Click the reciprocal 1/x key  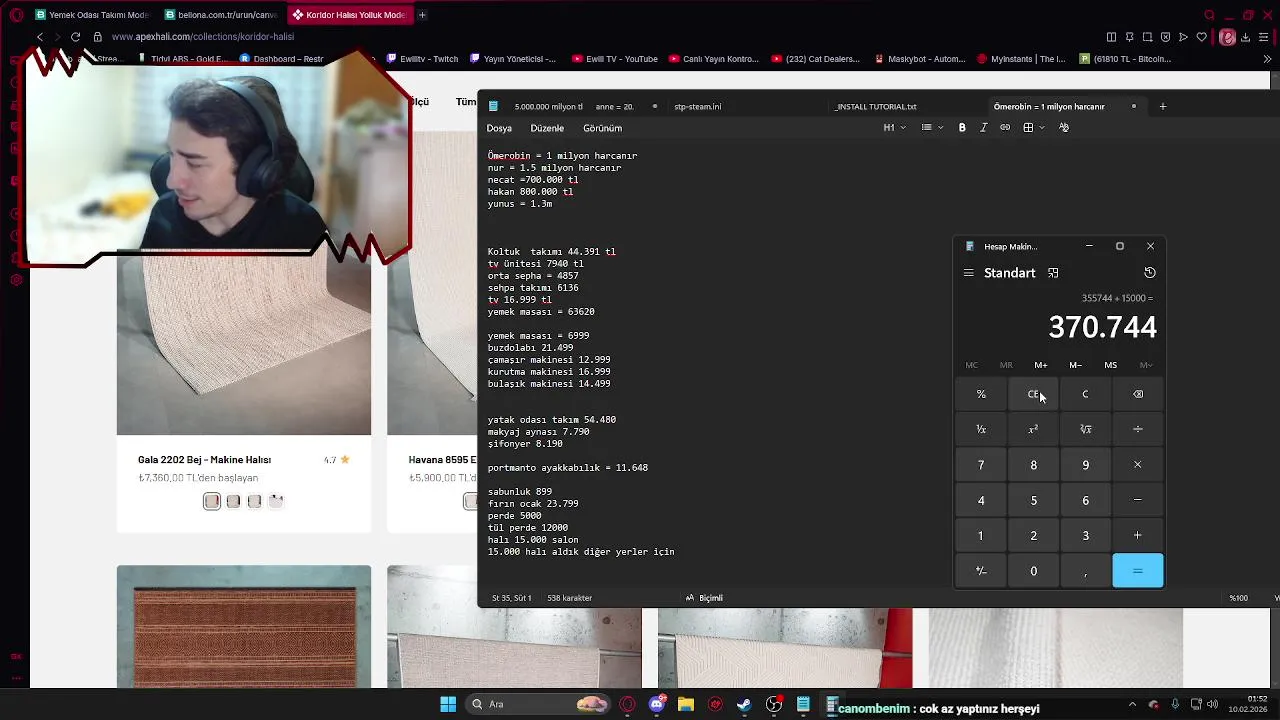pyautogui.click(x=981, y=429)
